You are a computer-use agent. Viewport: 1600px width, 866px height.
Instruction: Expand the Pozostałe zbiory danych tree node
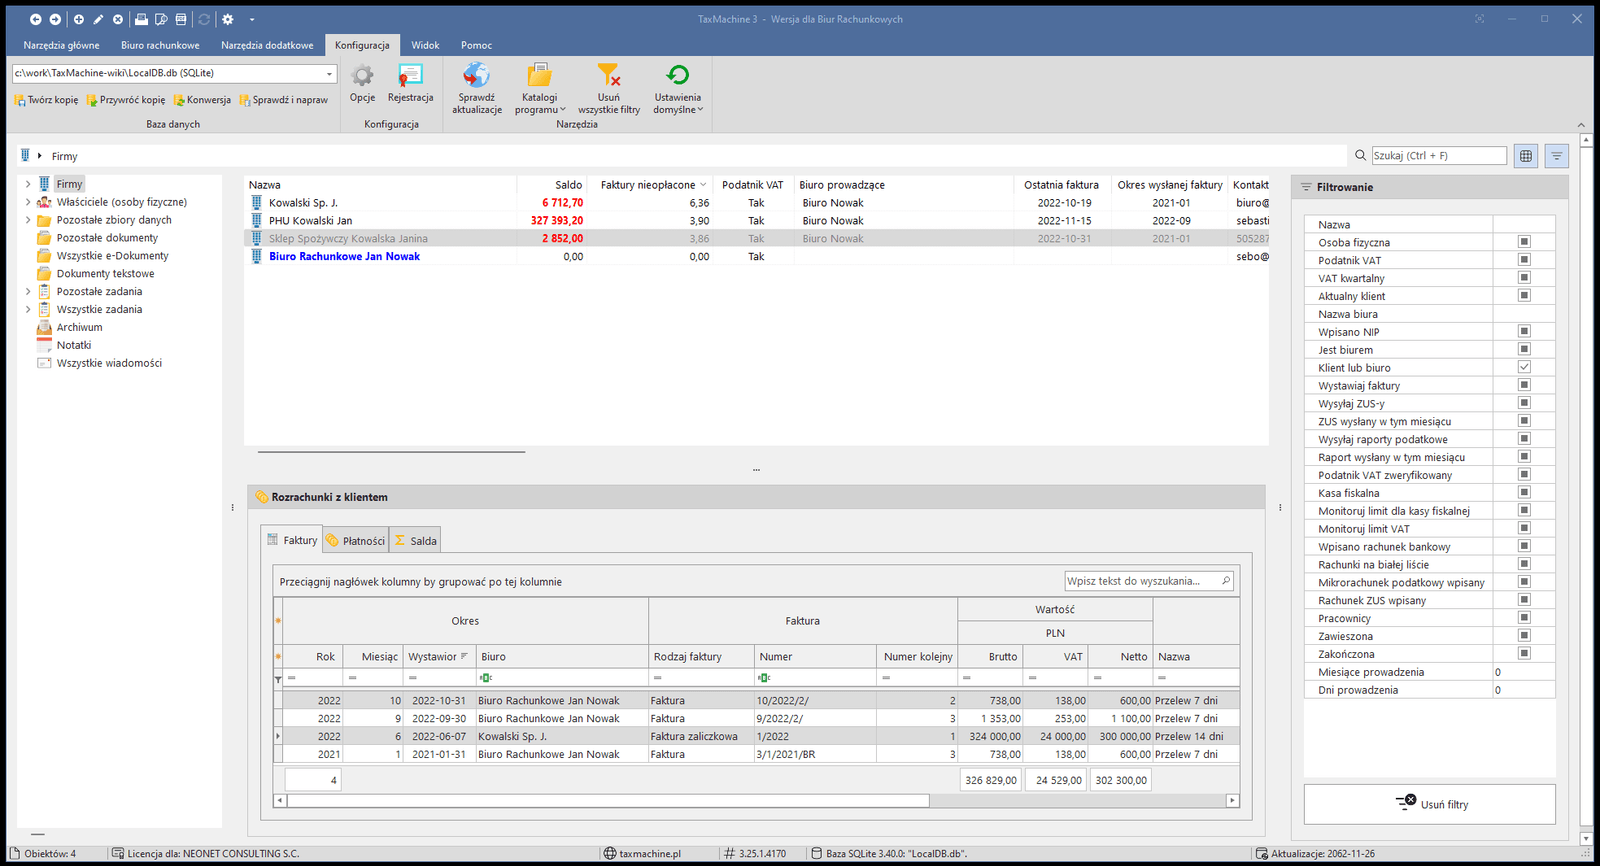click(28, 220)
